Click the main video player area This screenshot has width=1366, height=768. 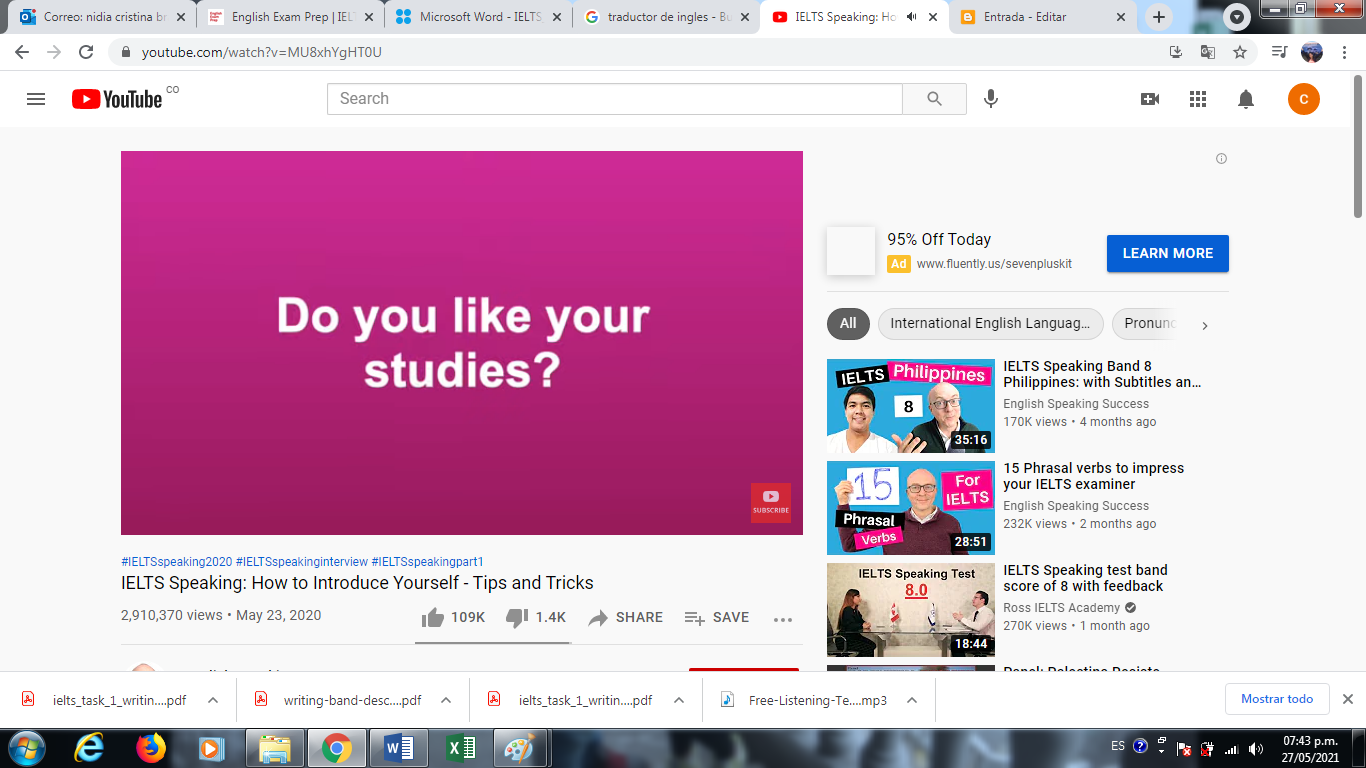click(x=462, y=343)
